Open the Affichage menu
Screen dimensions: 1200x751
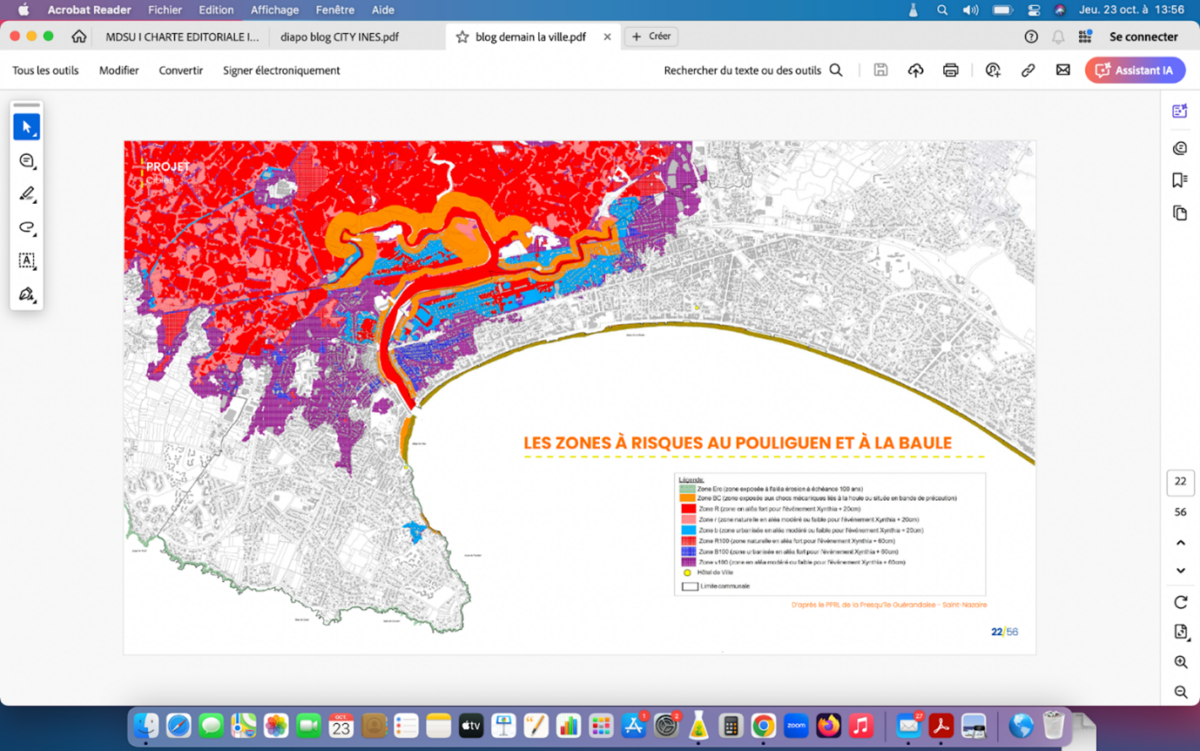tap(274, 10)
